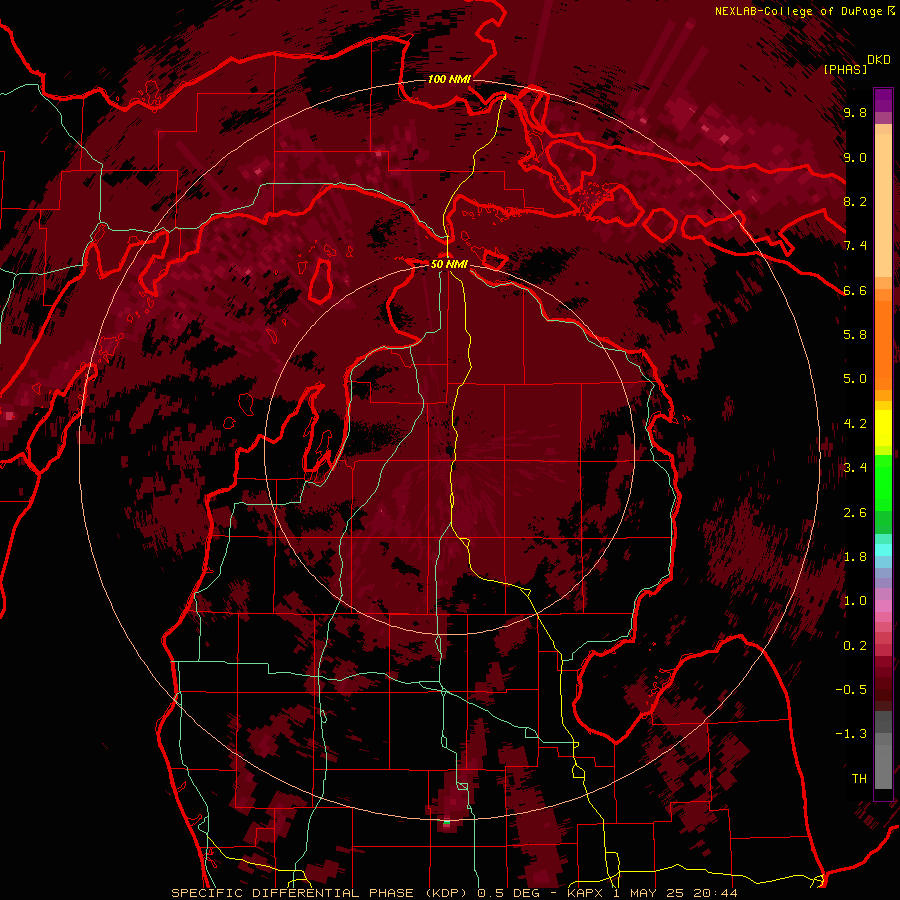Click the 50 NMI range ring label
The image size is (900, 900).
pyautogui.click(x=449, y=265)
